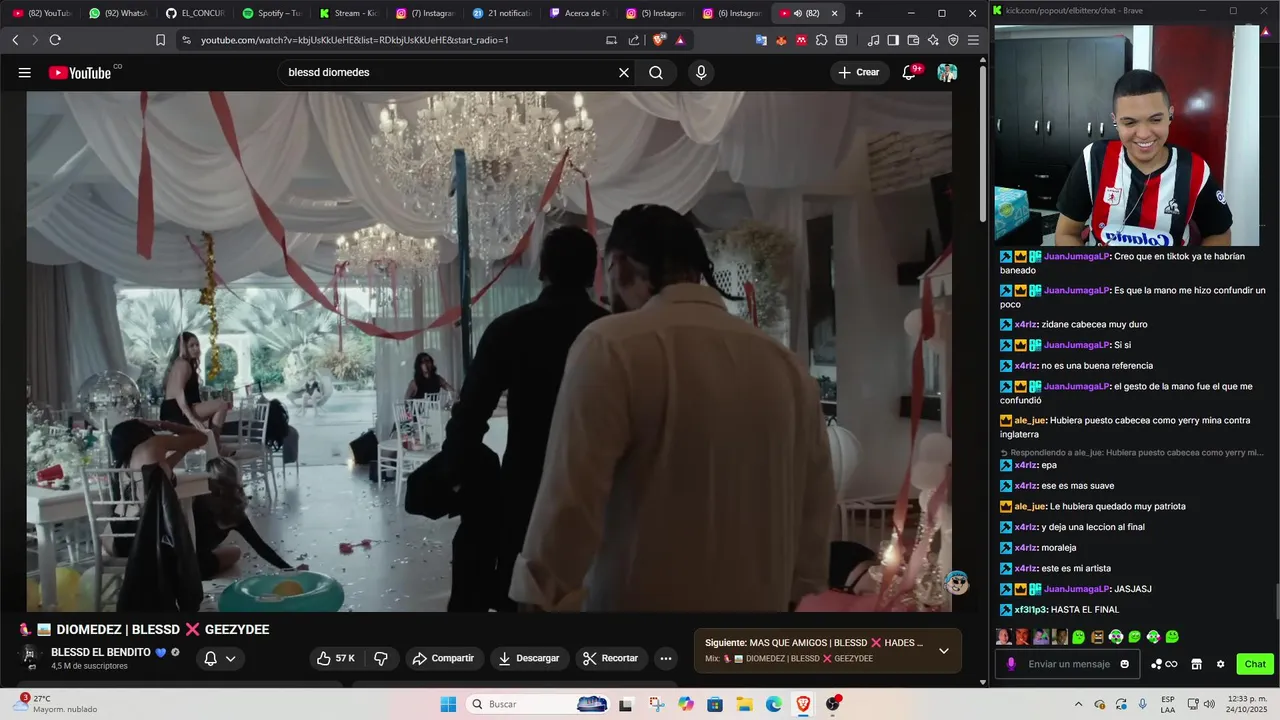
Task: Open OBS Studio from the taskbar
Action: (x=833, y=704)
